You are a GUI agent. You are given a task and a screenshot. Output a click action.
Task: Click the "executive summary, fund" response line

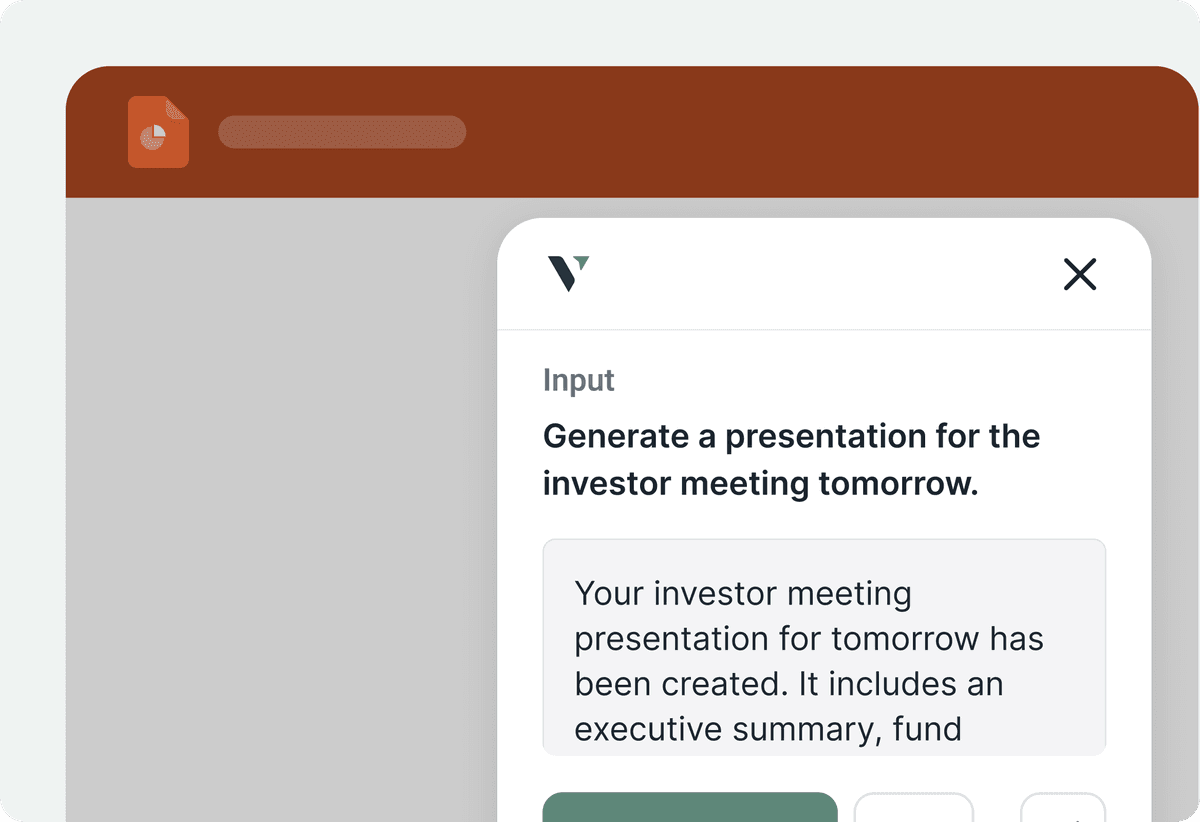pos(768,729)
